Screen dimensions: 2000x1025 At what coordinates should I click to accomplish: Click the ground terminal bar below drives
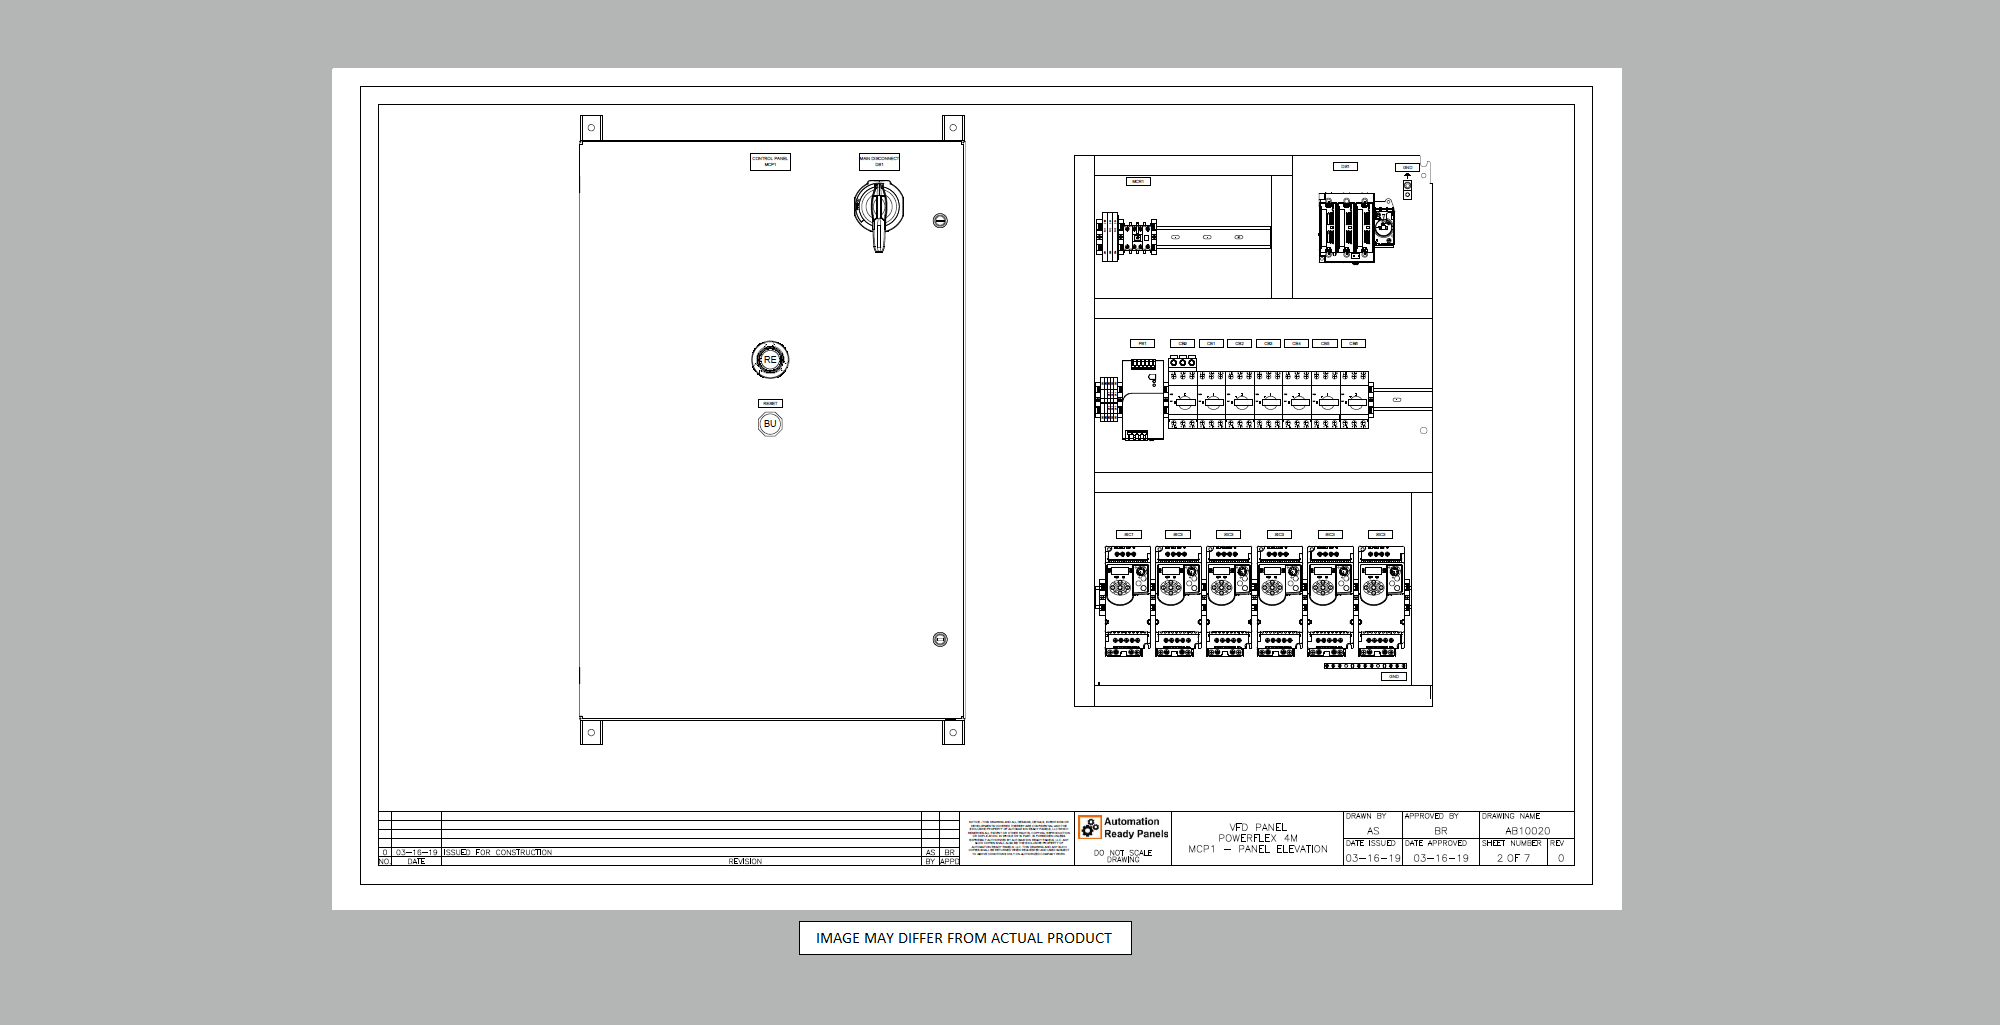pos(1365,666)
